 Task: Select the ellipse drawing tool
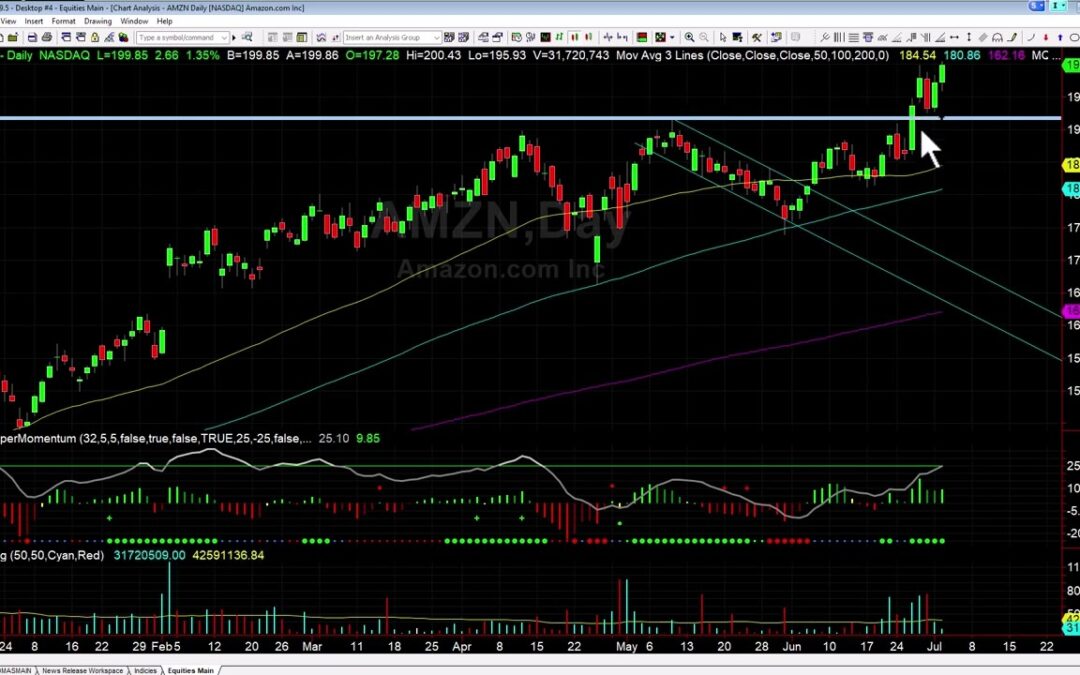click(x=1074, y=37)
